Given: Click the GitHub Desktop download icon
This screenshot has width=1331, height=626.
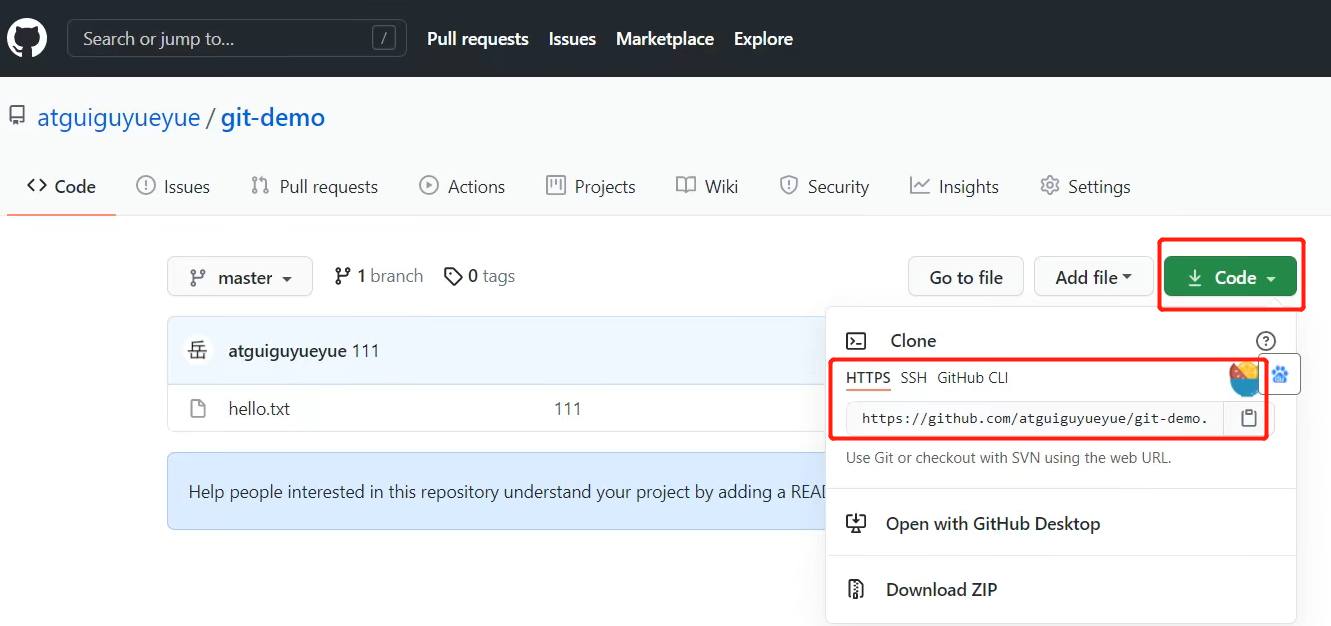Looking at the screenshot, I should [856, 523].
